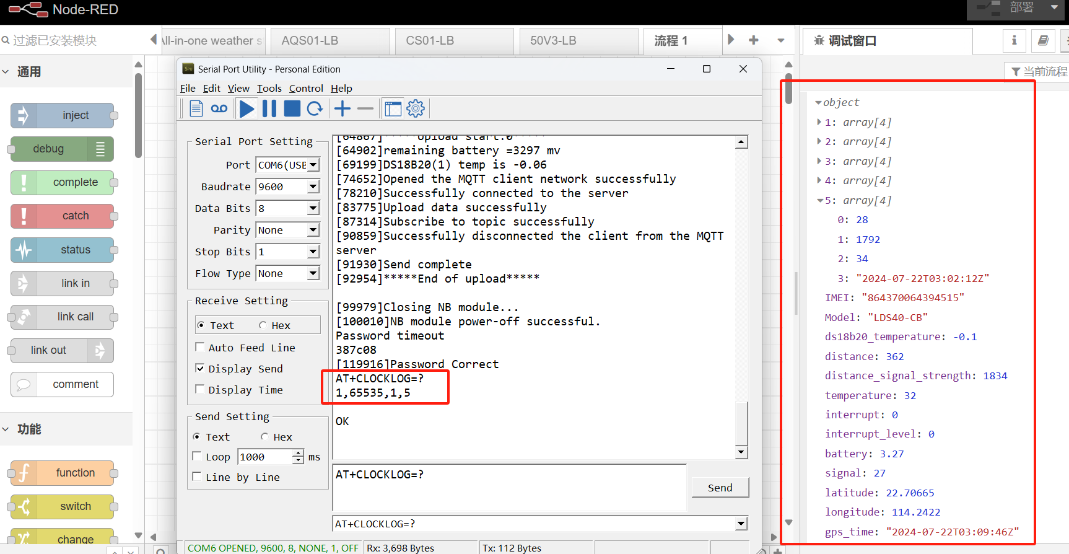Open the Data Bits dropdown

[x=313, y=208]
